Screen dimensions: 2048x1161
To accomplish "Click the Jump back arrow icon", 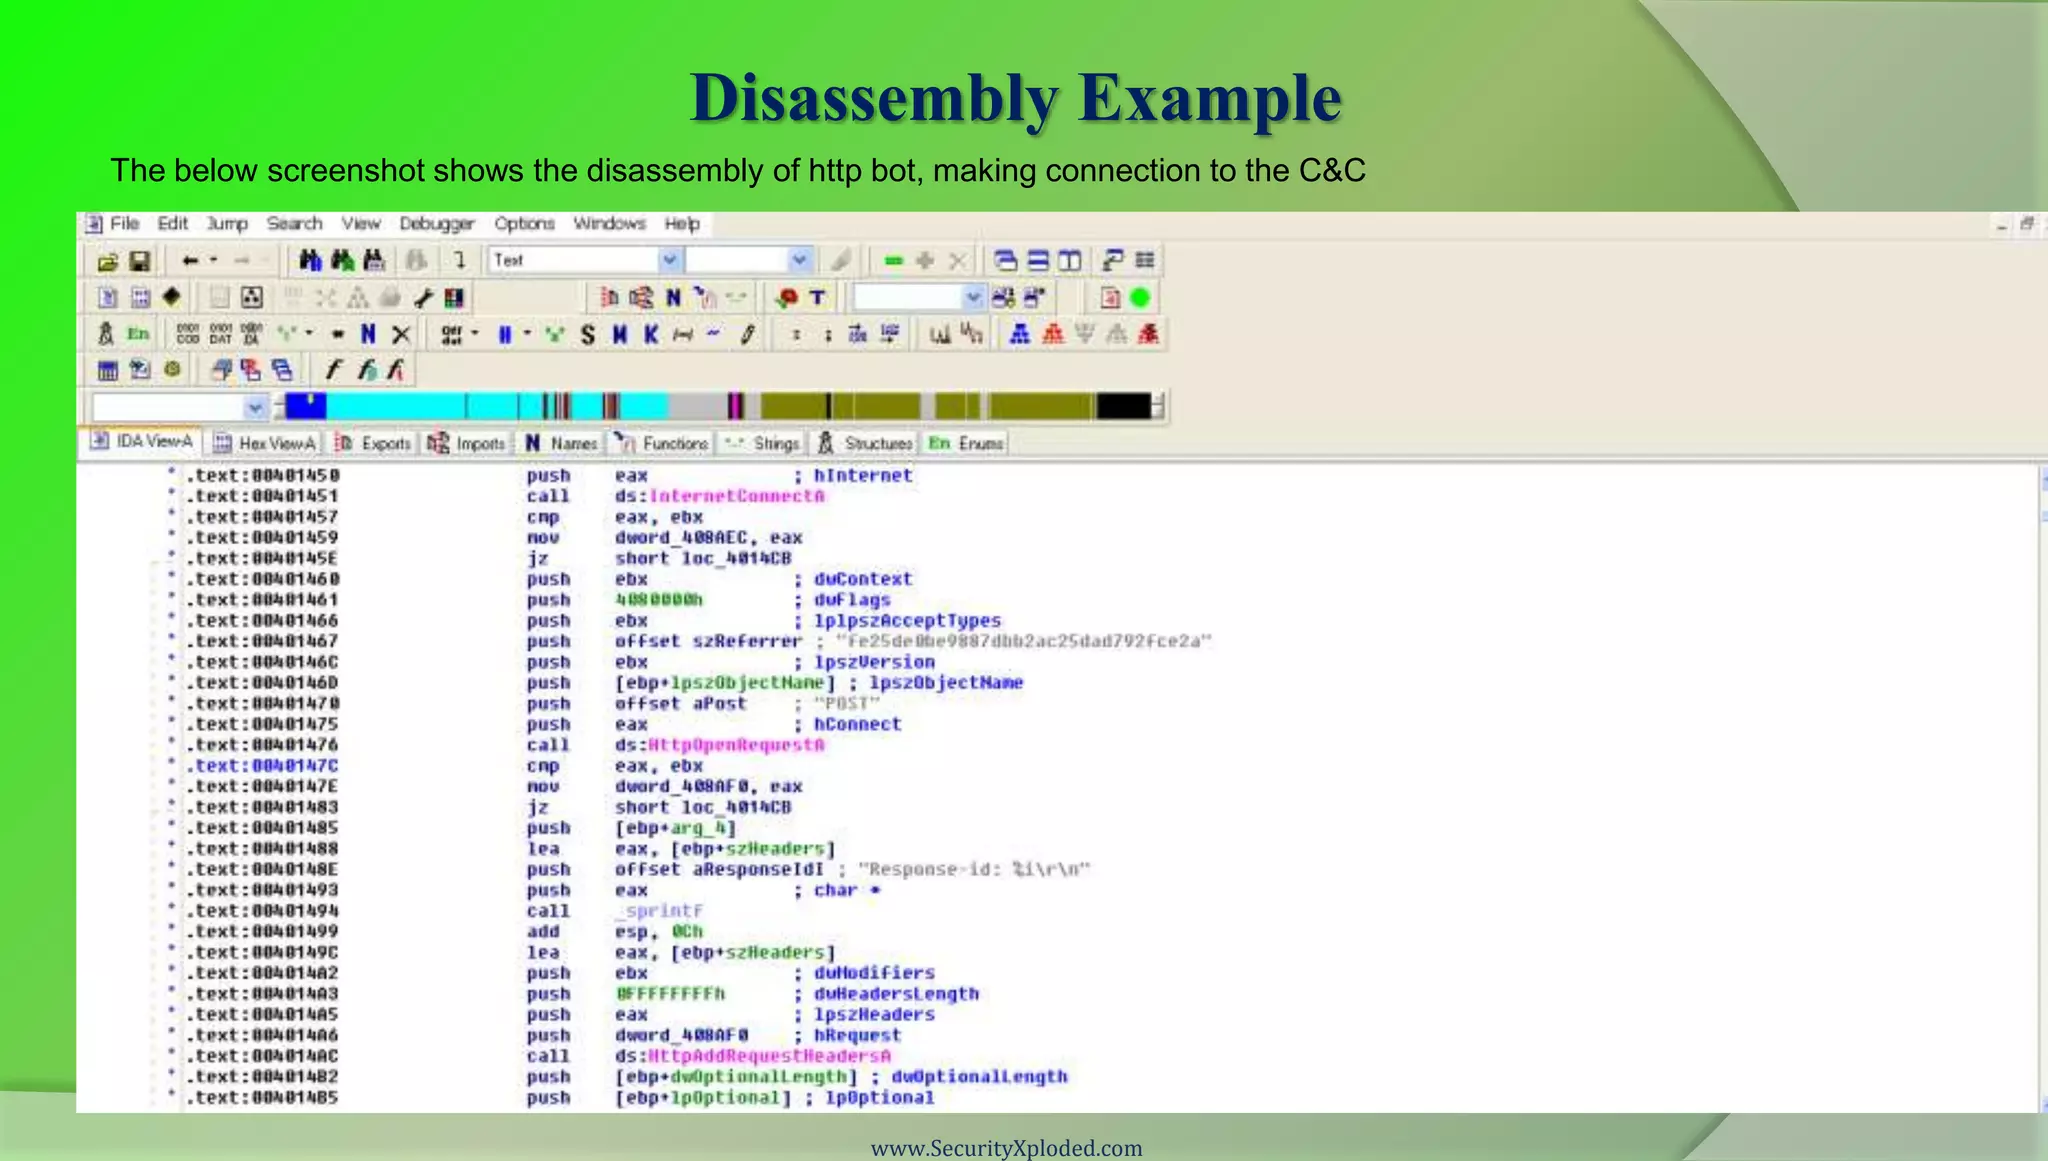I will 190,260.
